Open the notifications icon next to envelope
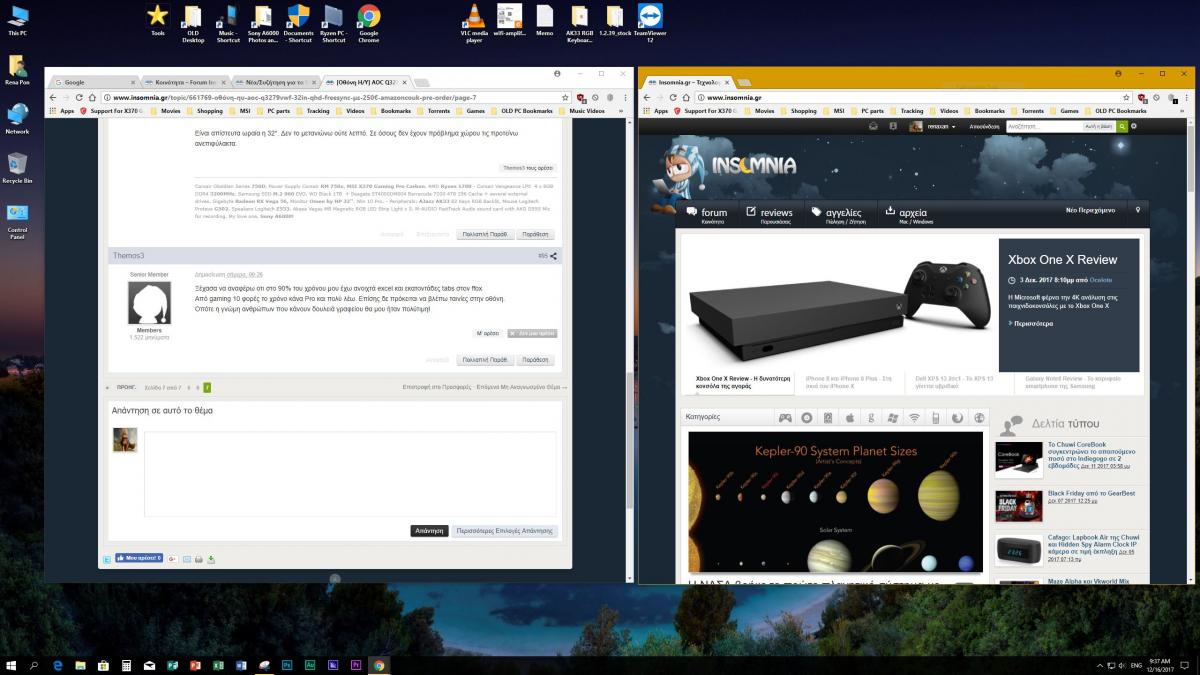 click(893, 127)
